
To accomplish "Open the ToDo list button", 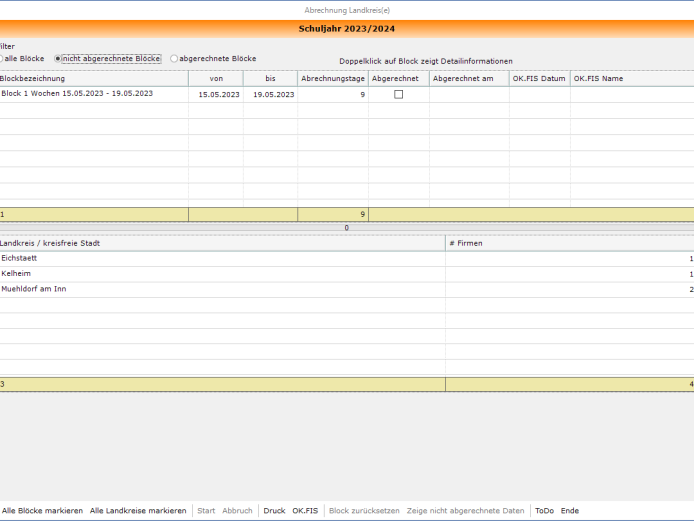I will coord(544,510).
